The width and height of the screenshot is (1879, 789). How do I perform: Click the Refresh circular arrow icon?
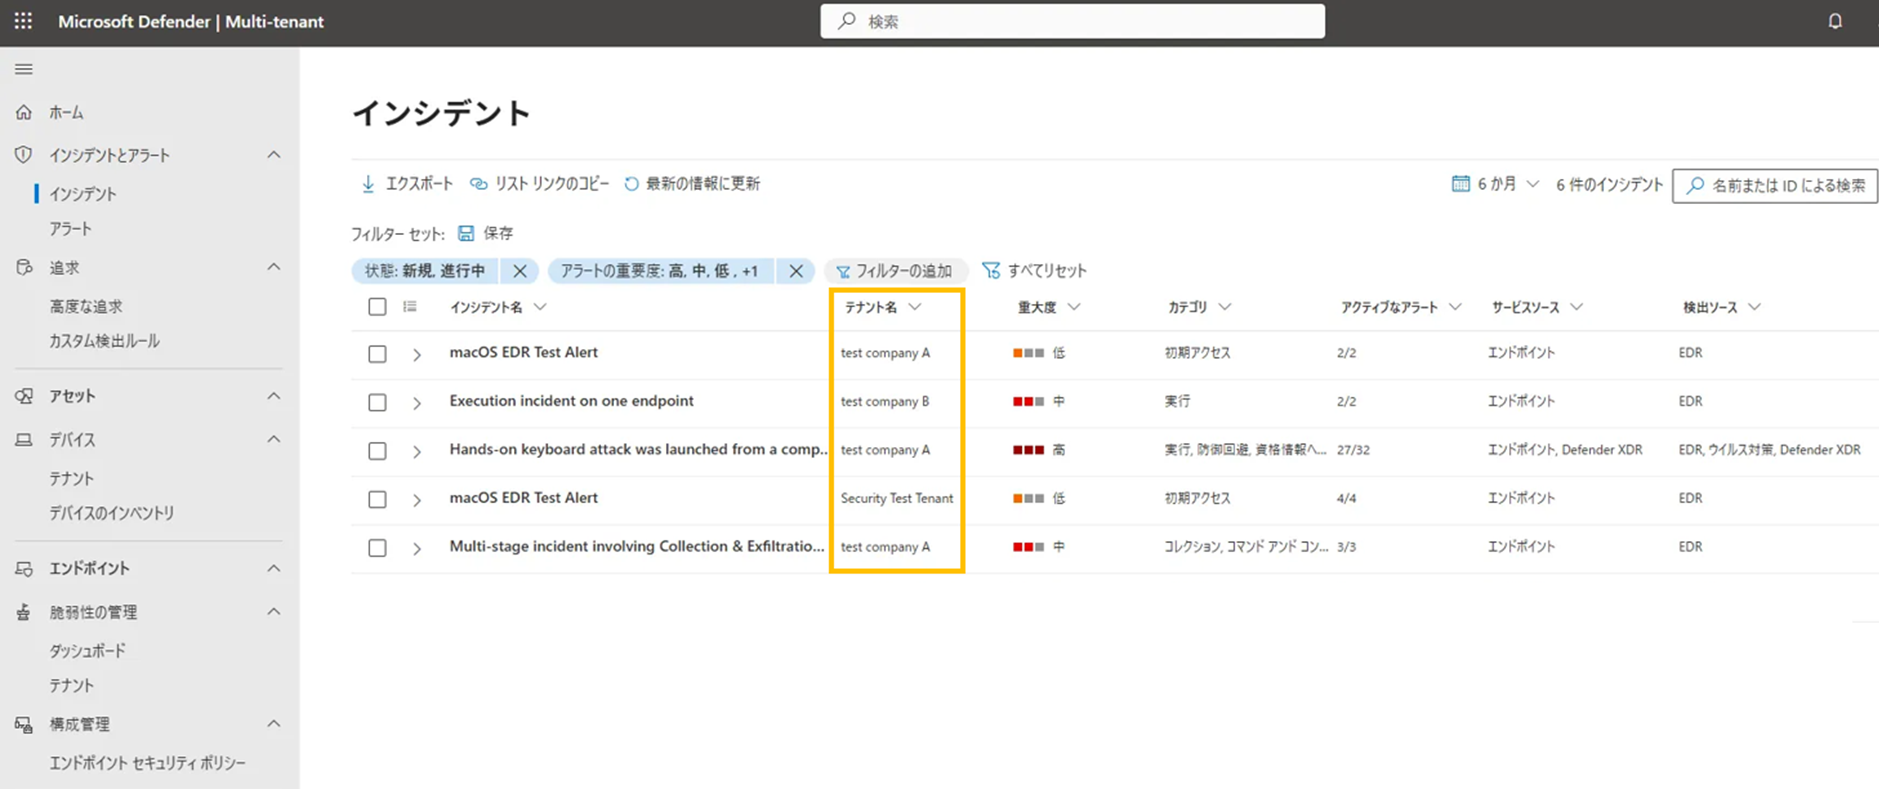coord(631,184)
